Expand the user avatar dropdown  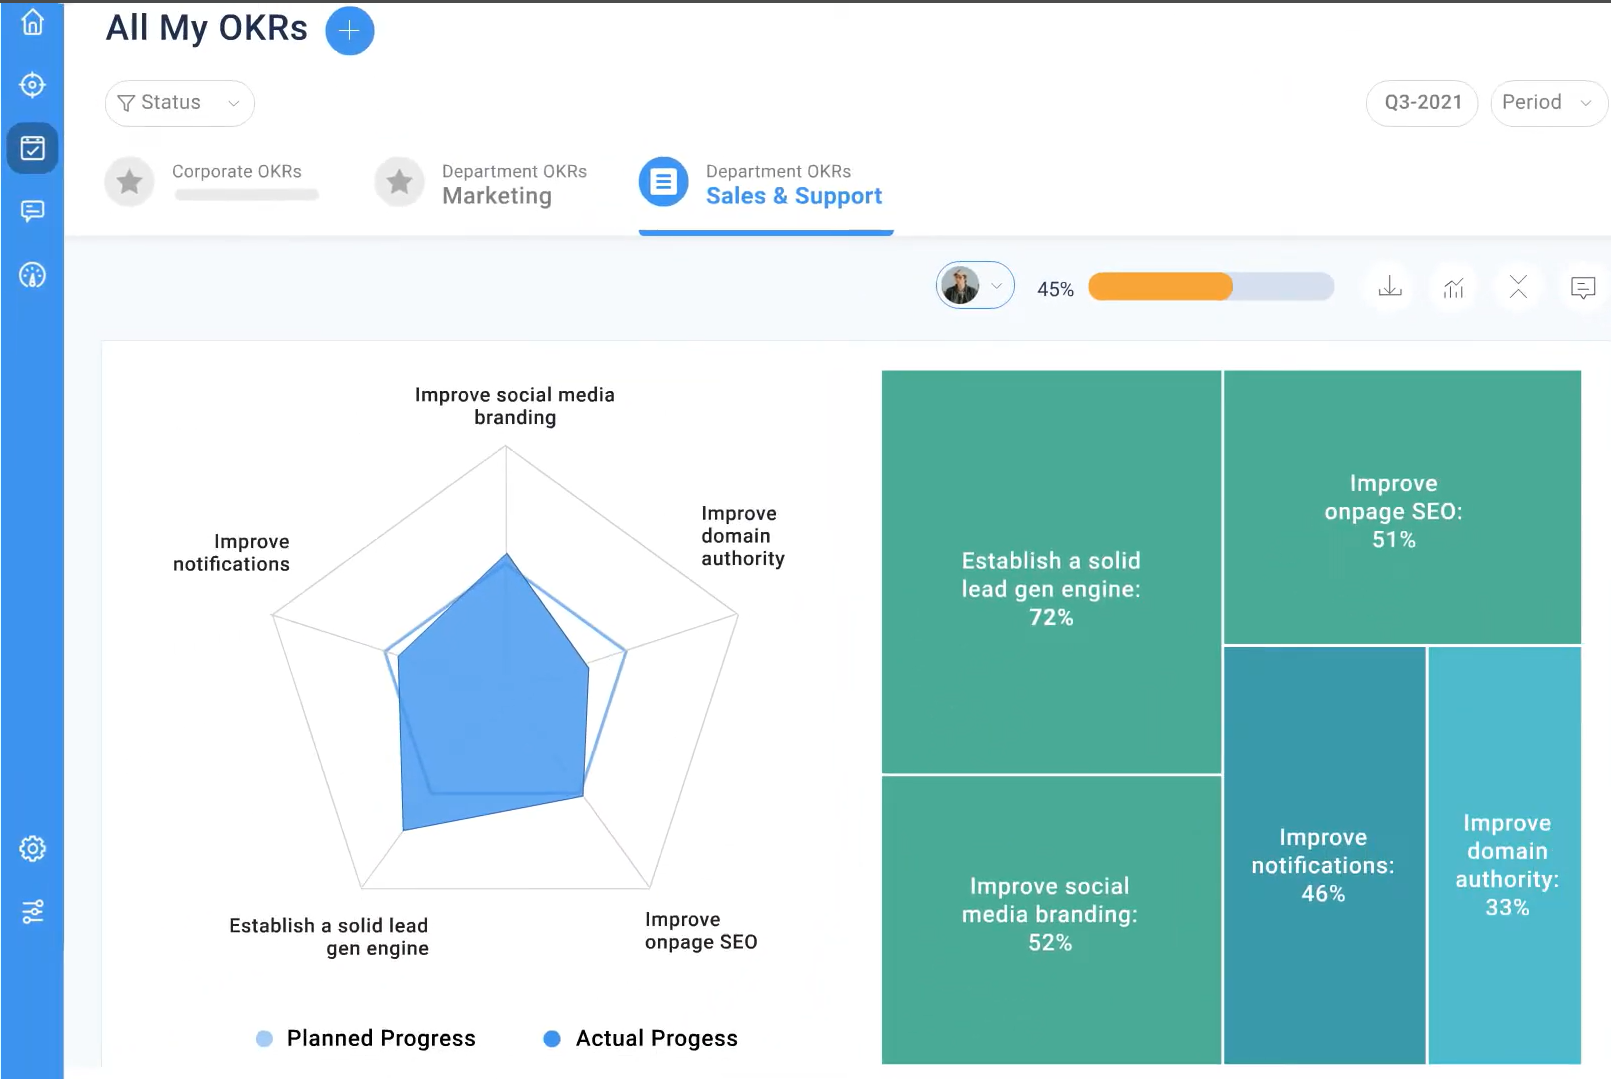[975, 286]
